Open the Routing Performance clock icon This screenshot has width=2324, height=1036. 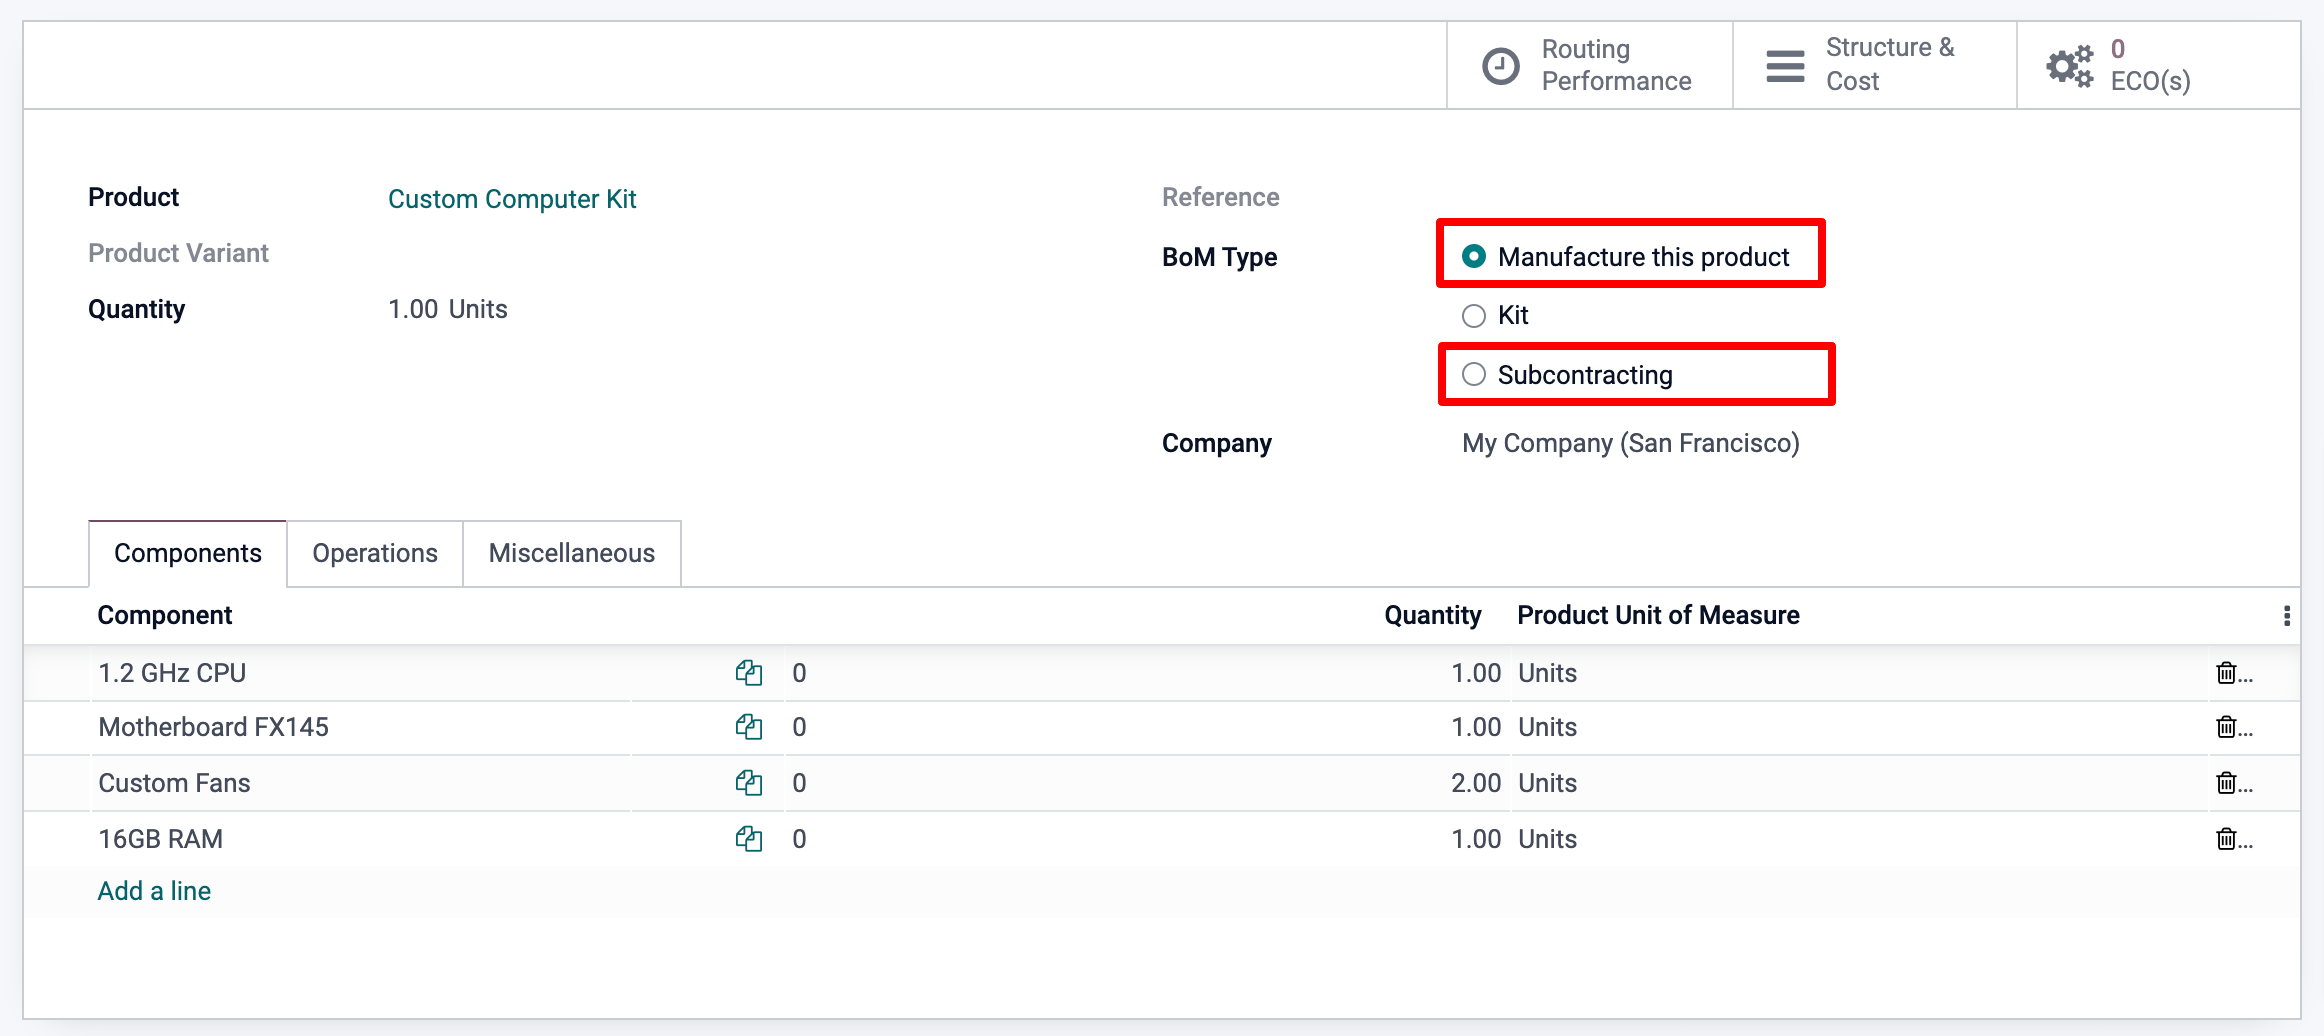tap(1500, 66)
